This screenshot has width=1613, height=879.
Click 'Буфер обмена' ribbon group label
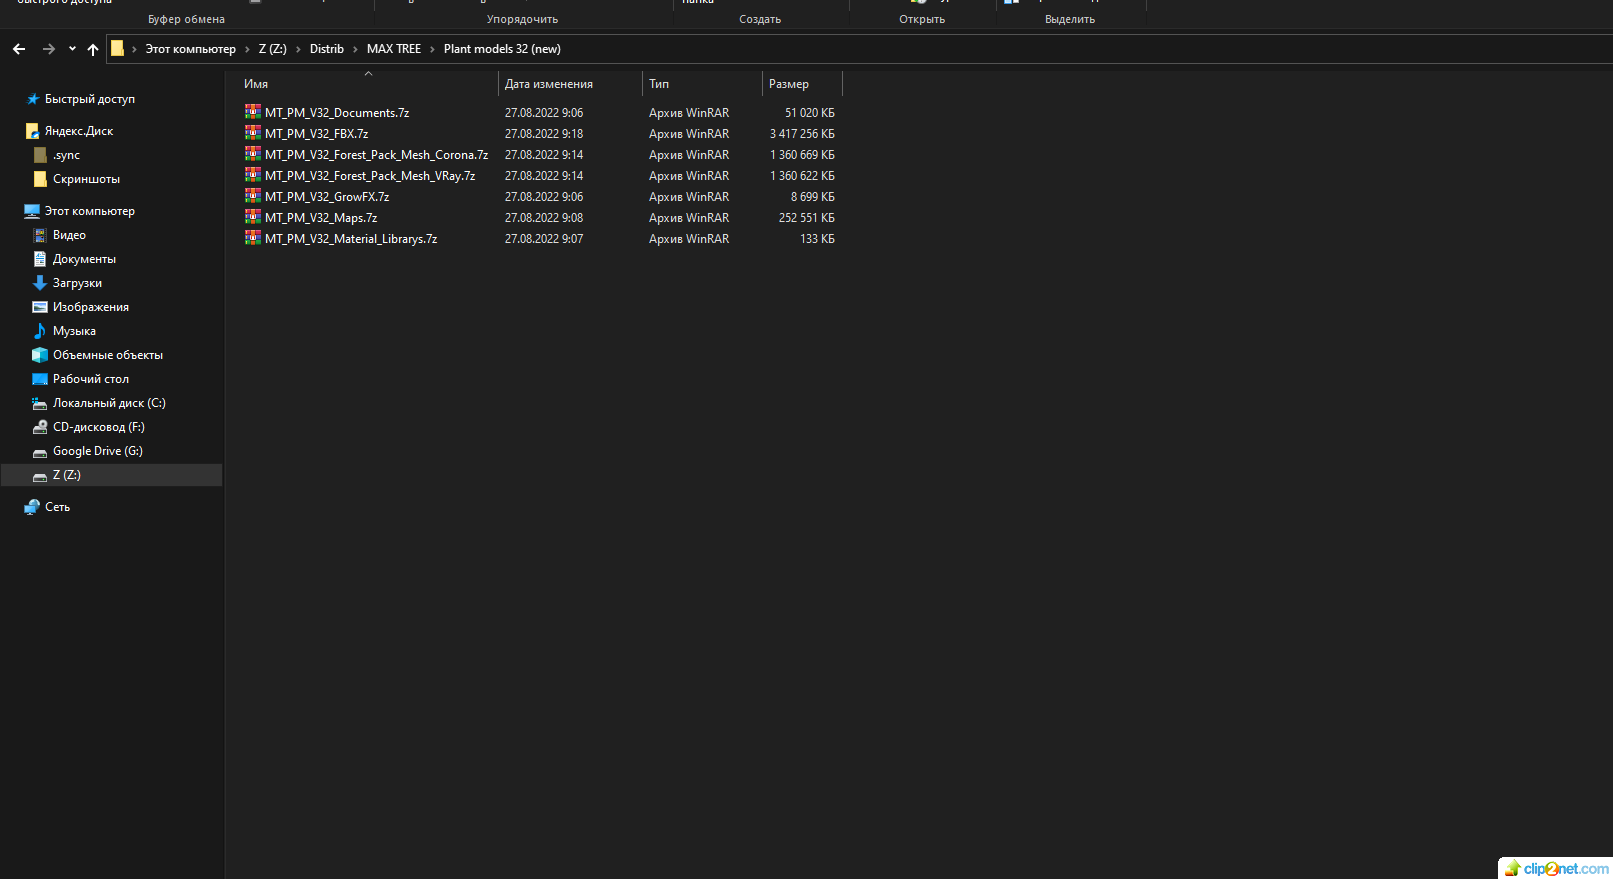pos(186,19)
